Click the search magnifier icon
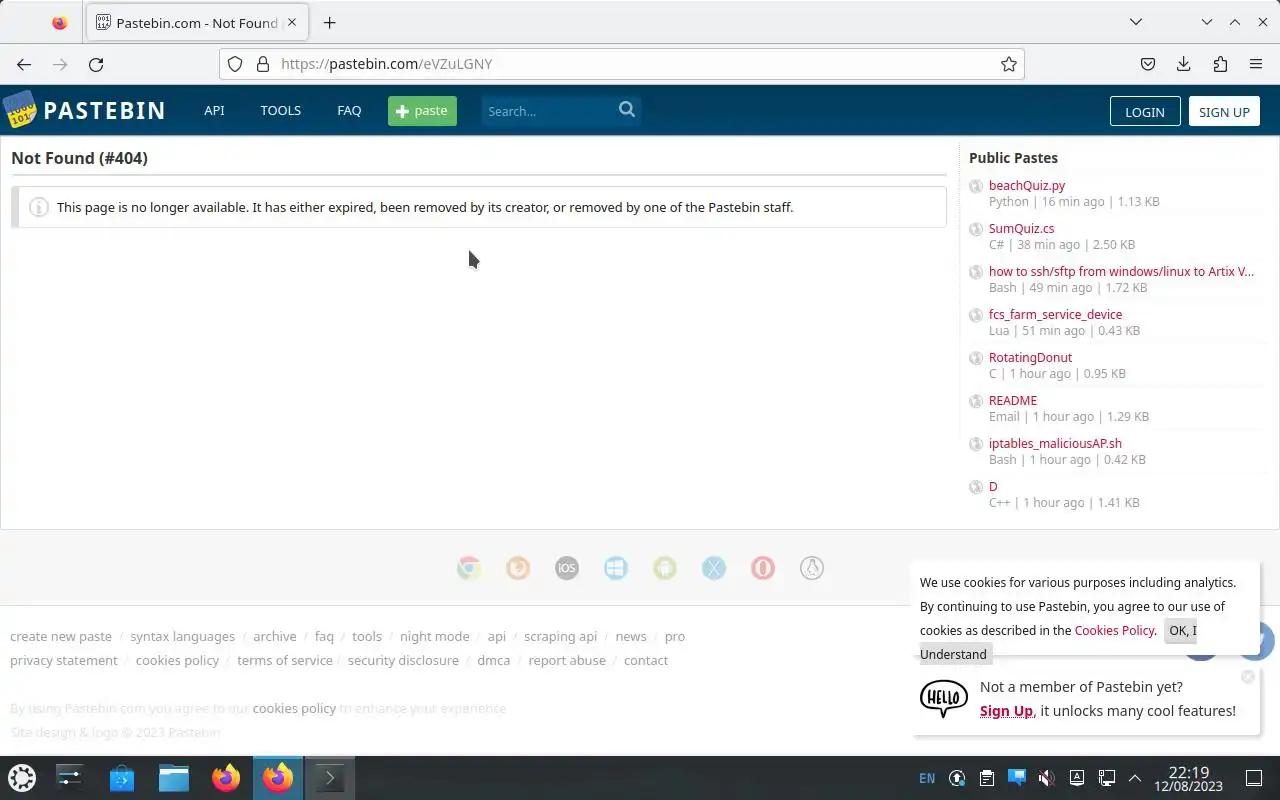This screenshot has width=1280, height=800. click(627, 110)
